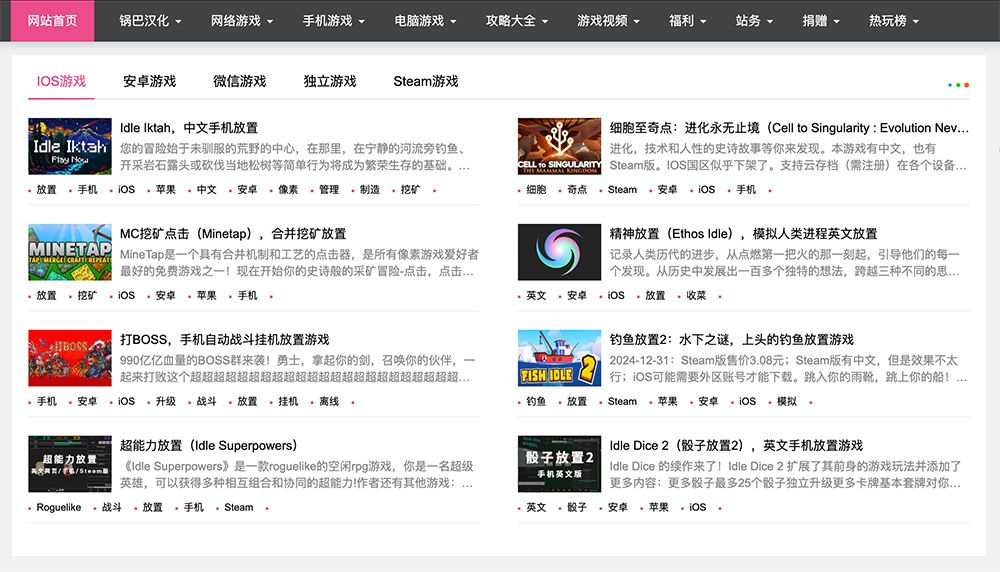The image size is (1000, 572).
Task: Click the three colored dots more icon
Action: tap(958, 85)
